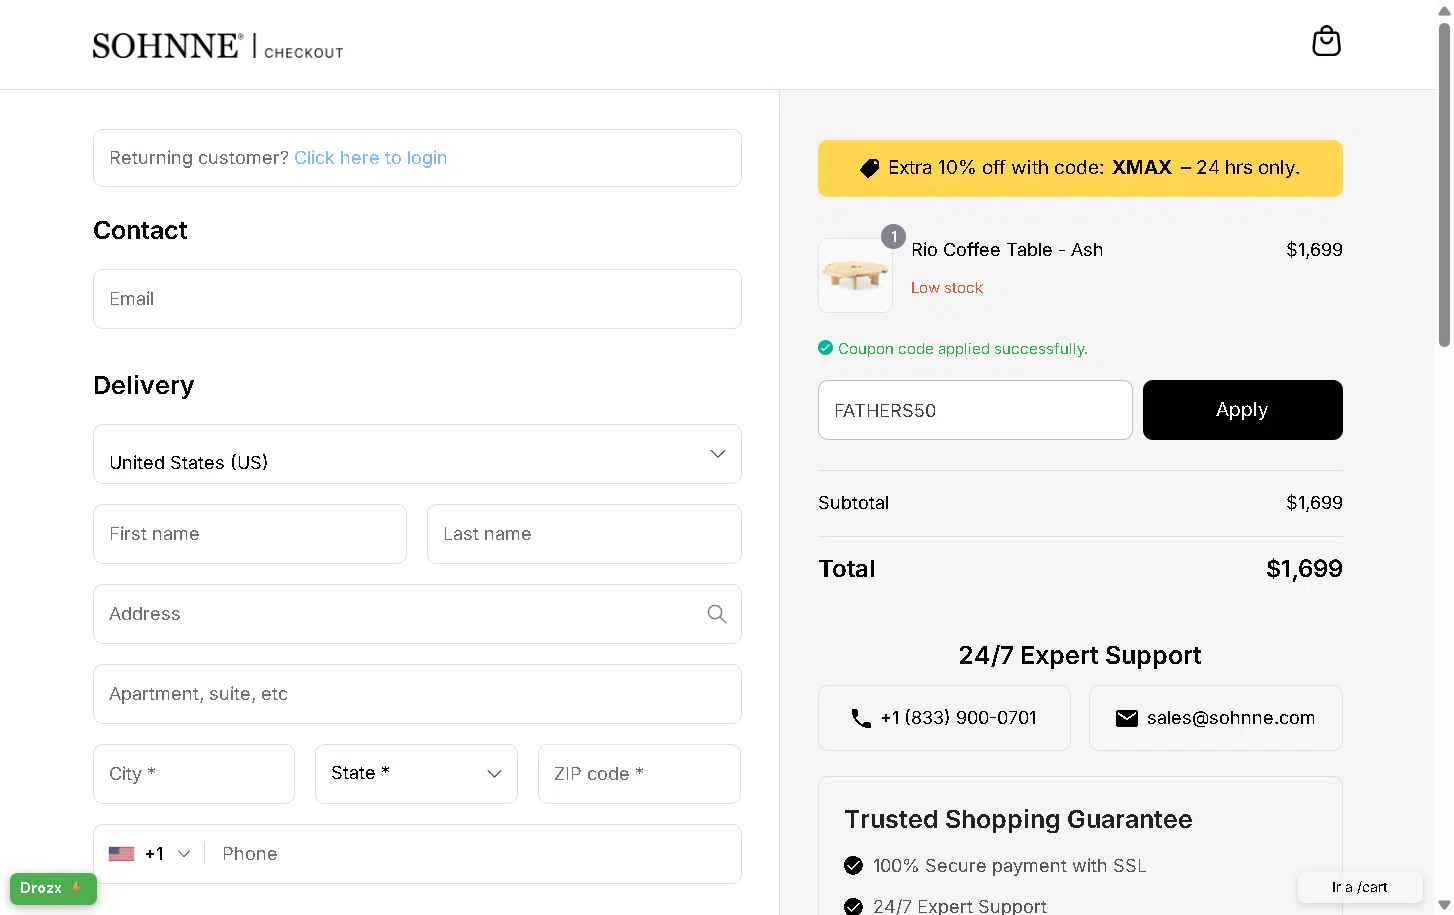Viewport: 1454px width, 915px height.
Task: Click the Secure payment checkmark icon
Action: coord(853,866)
